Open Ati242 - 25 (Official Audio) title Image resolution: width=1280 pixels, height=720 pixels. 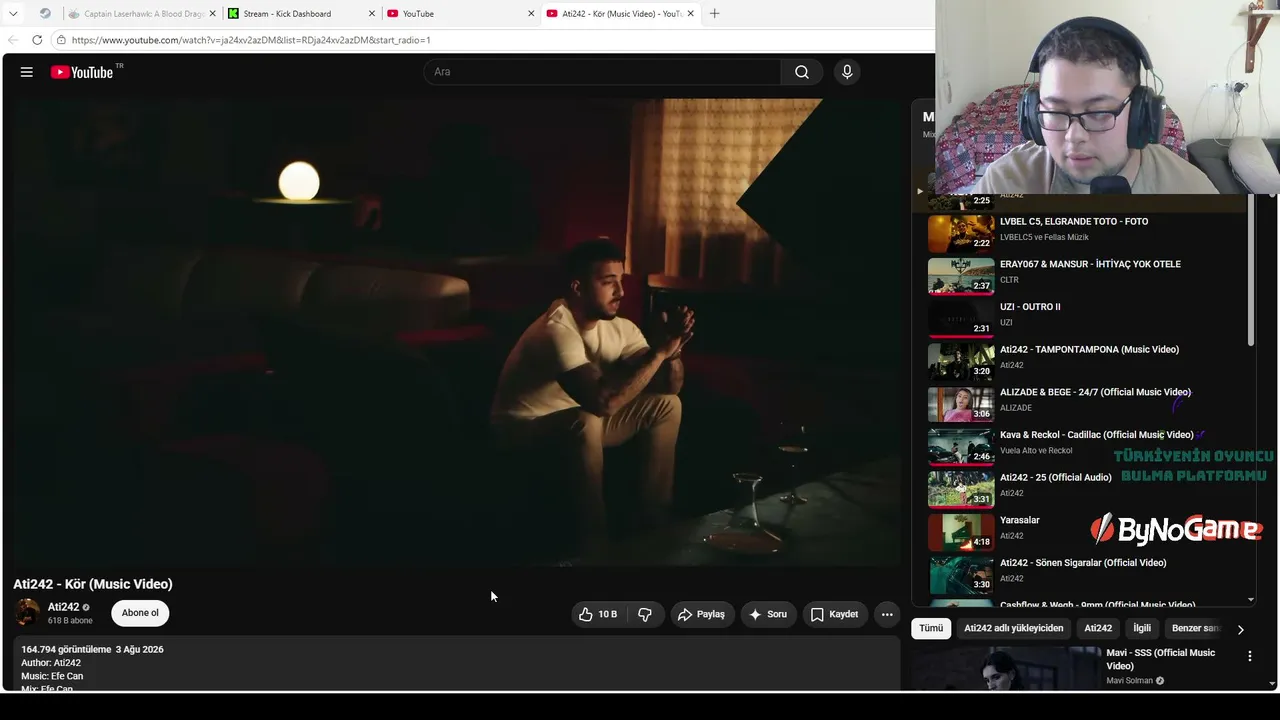pos(1055,477)
